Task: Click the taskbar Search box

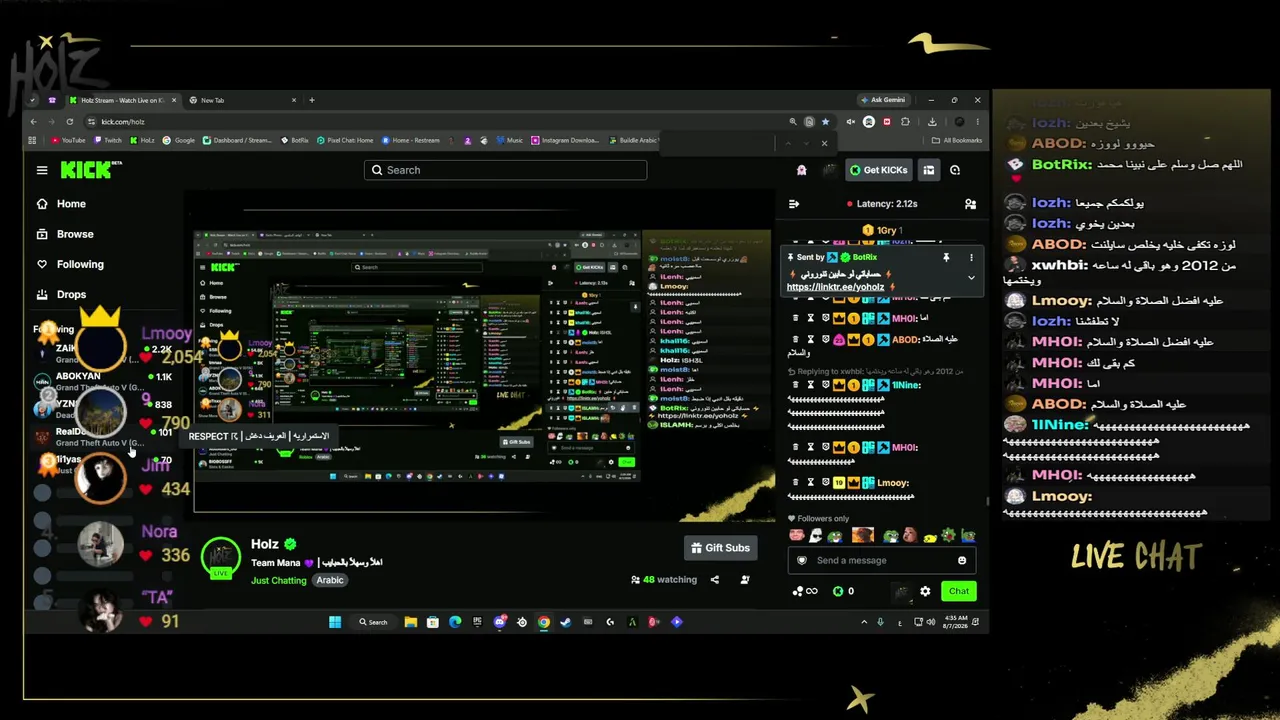Action: click(x=373, y=622)
